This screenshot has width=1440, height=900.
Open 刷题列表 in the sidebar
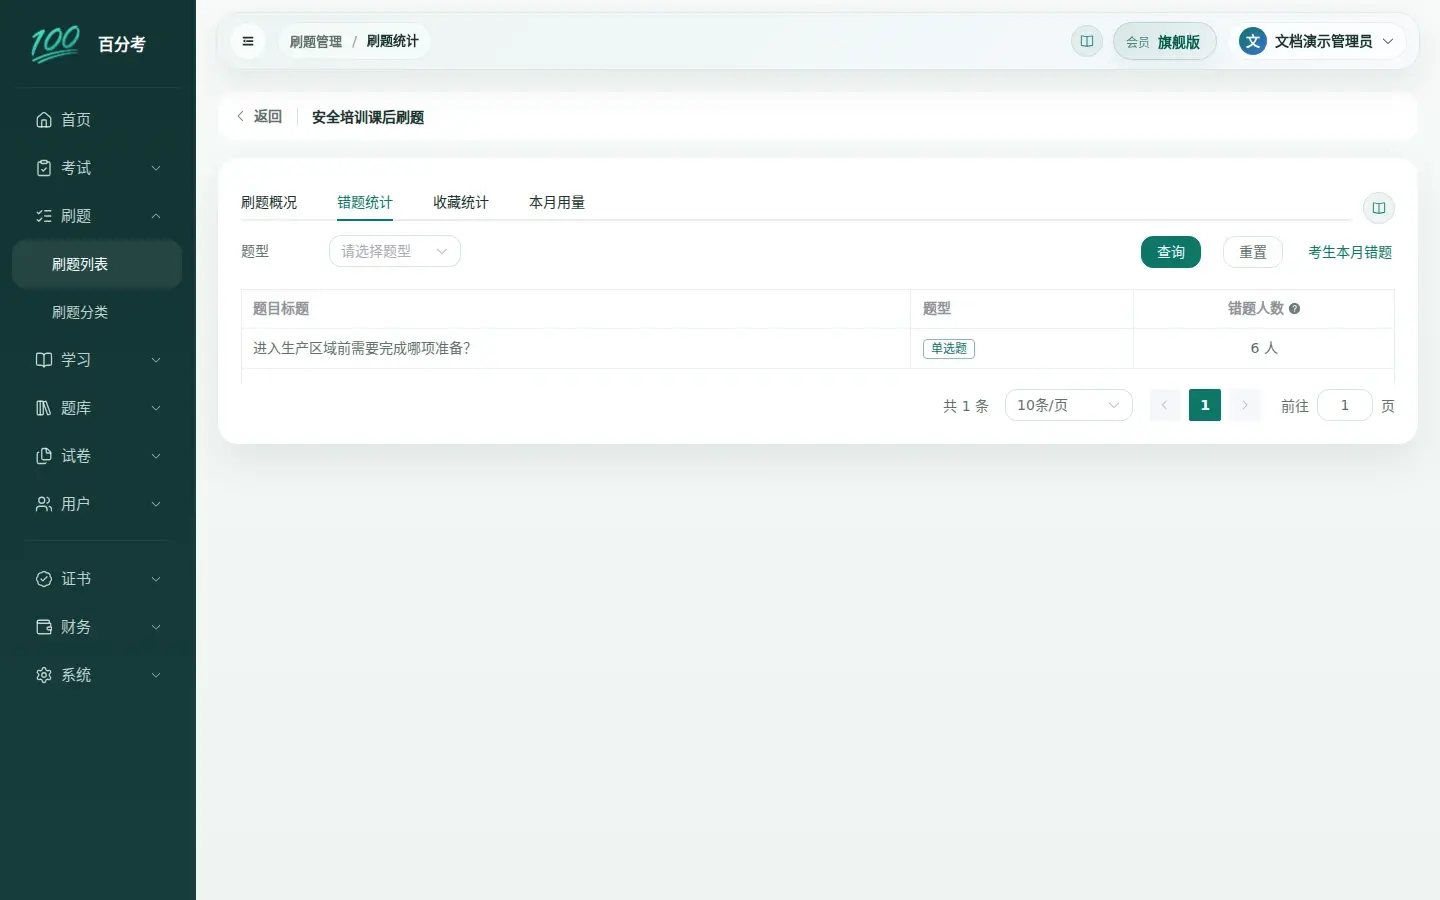tap(97, 264)
